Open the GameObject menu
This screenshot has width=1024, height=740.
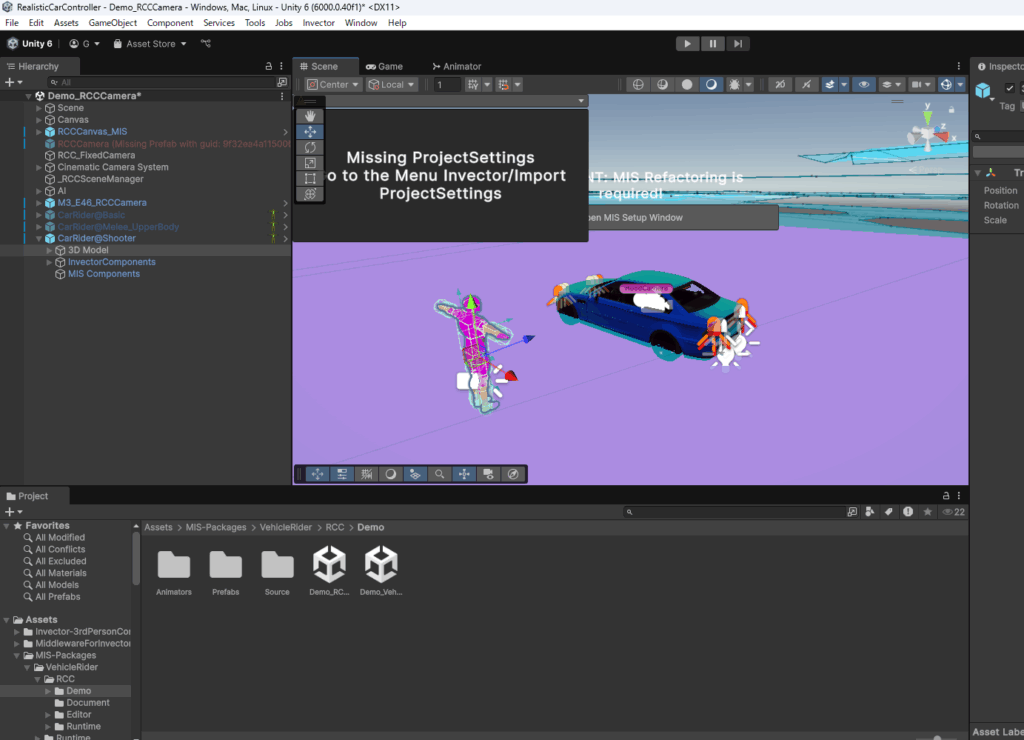tap(113, 22)
